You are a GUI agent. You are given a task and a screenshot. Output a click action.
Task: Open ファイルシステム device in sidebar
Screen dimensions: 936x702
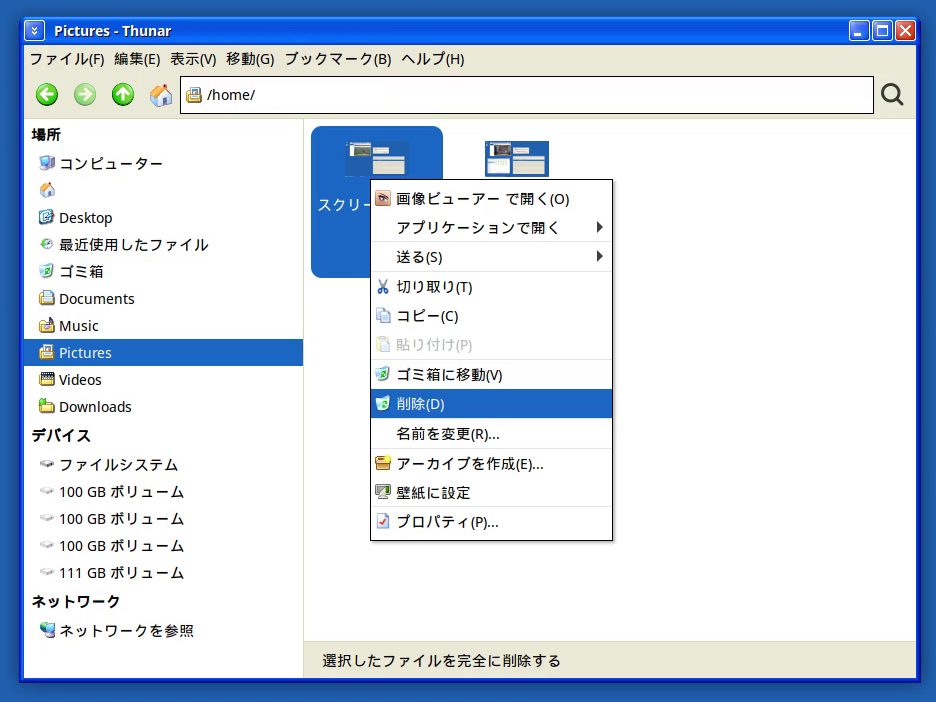click(x=118, y=465)
